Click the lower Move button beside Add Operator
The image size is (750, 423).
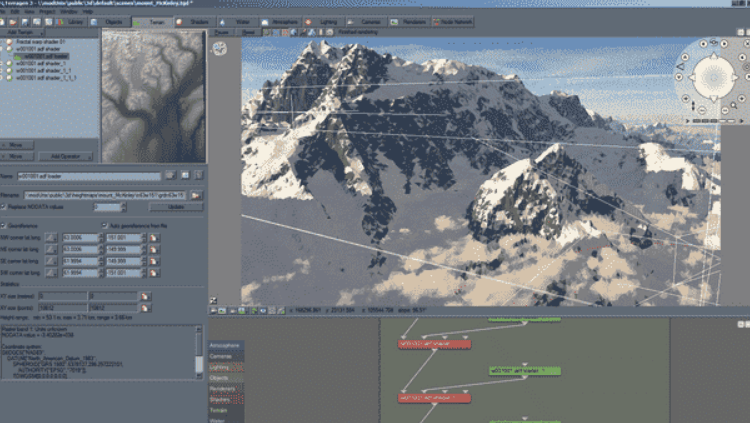click(17, 156)
